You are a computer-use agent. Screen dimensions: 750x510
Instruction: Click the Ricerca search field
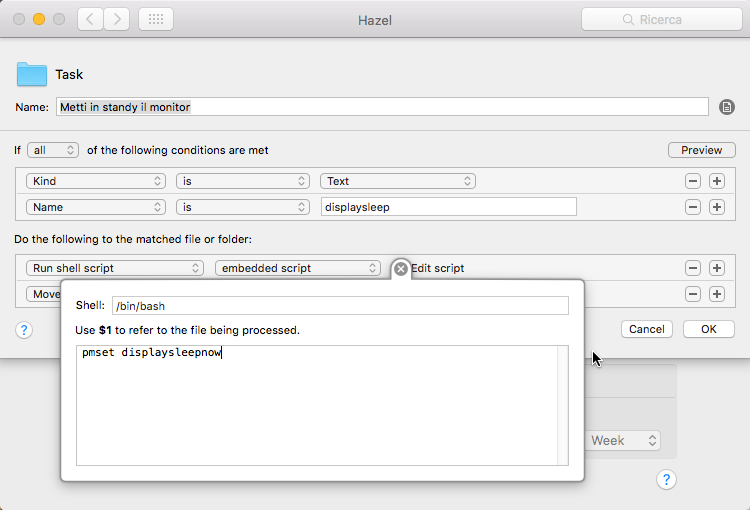(x=662, y=20)
